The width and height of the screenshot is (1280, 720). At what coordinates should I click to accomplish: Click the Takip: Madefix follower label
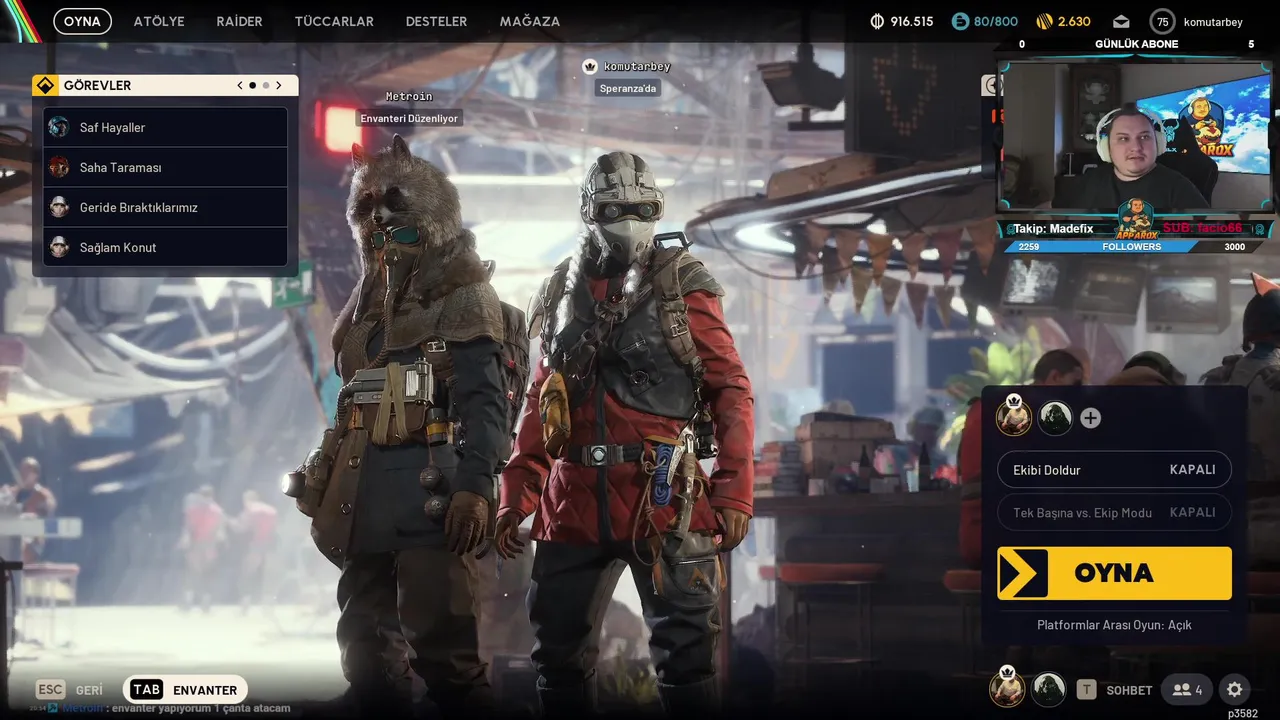[1053, 229]
